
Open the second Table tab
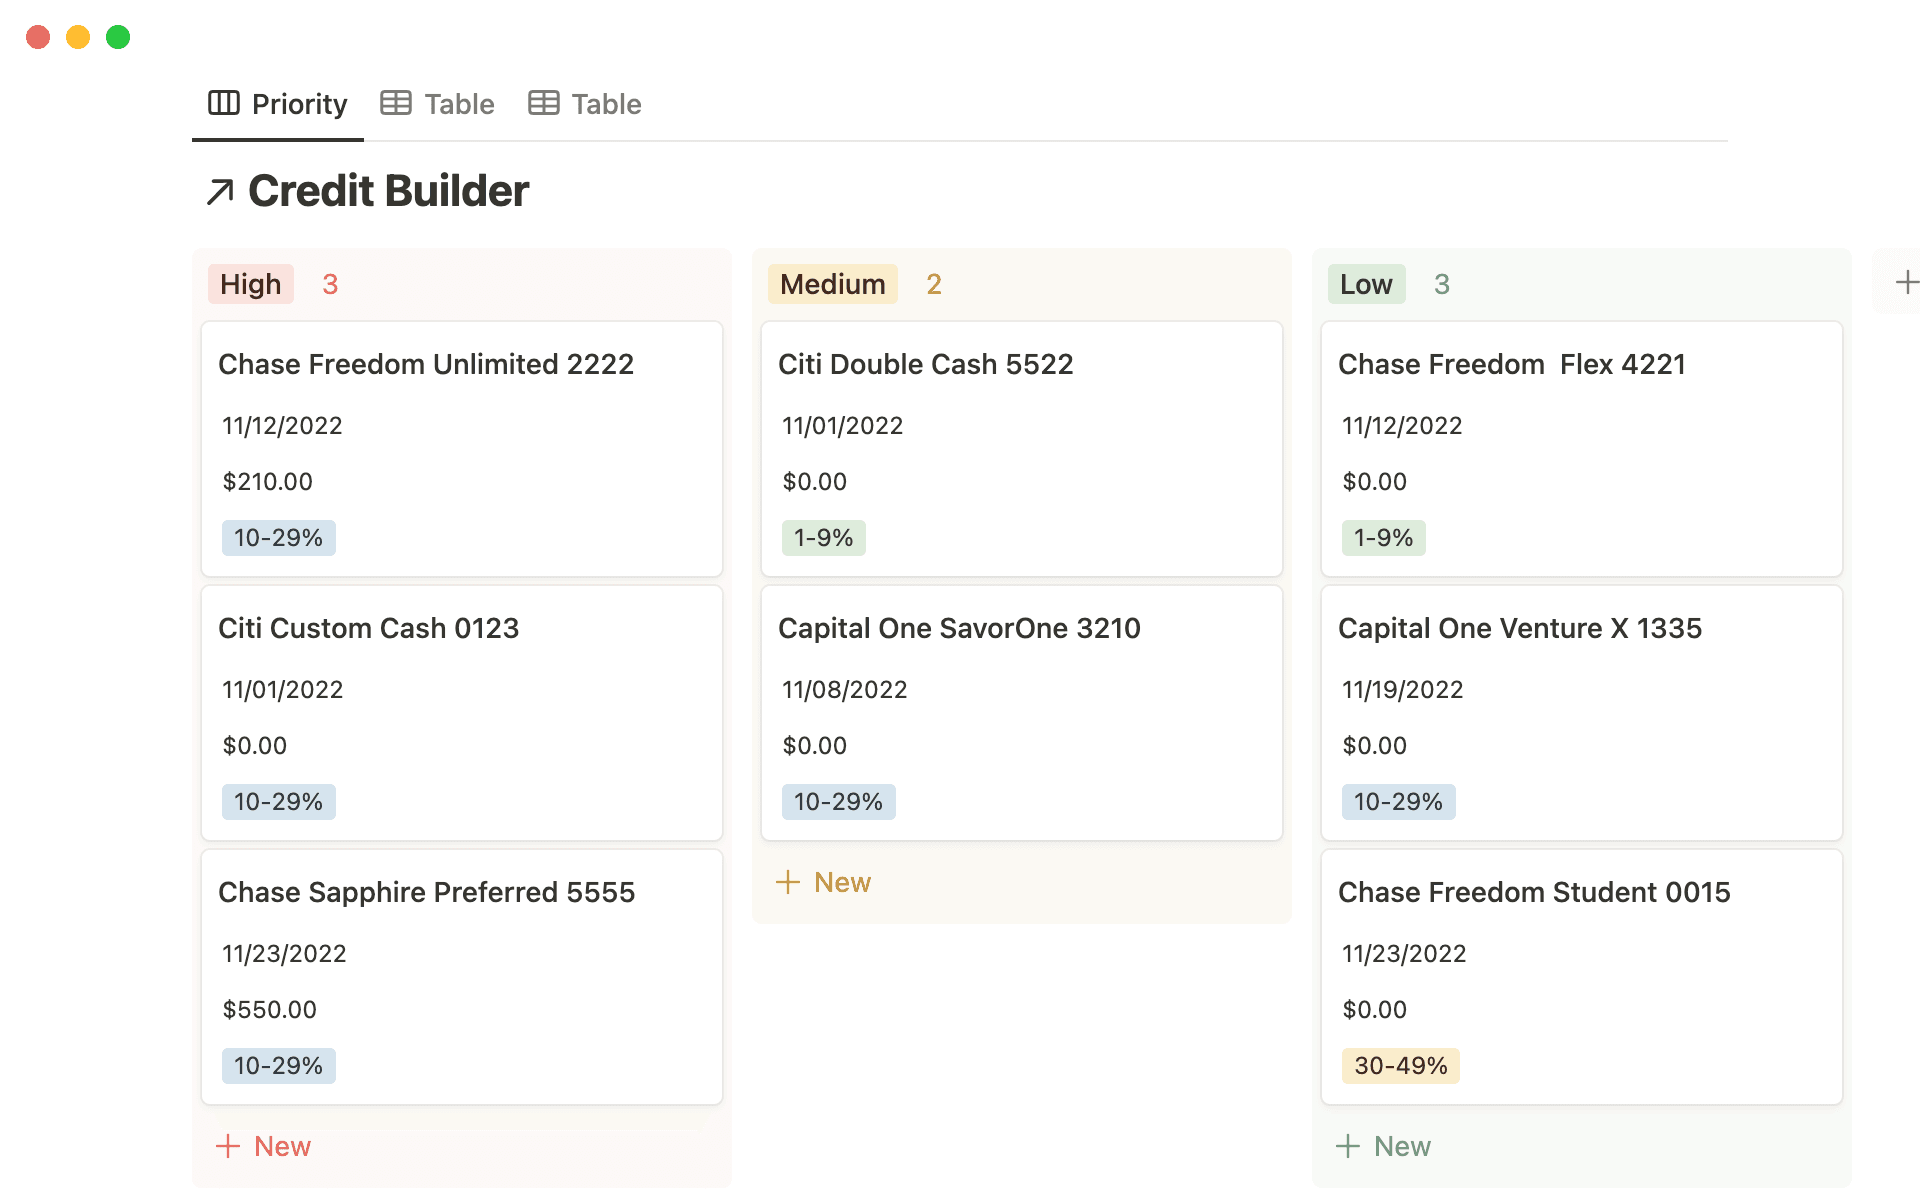pos(585,104)
